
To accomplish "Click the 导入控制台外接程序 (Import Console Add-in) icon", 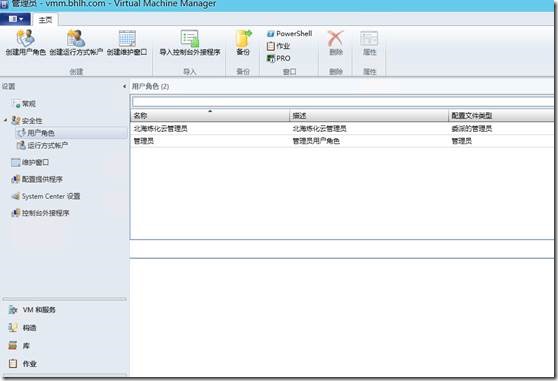I will click(x=190, y=38).
